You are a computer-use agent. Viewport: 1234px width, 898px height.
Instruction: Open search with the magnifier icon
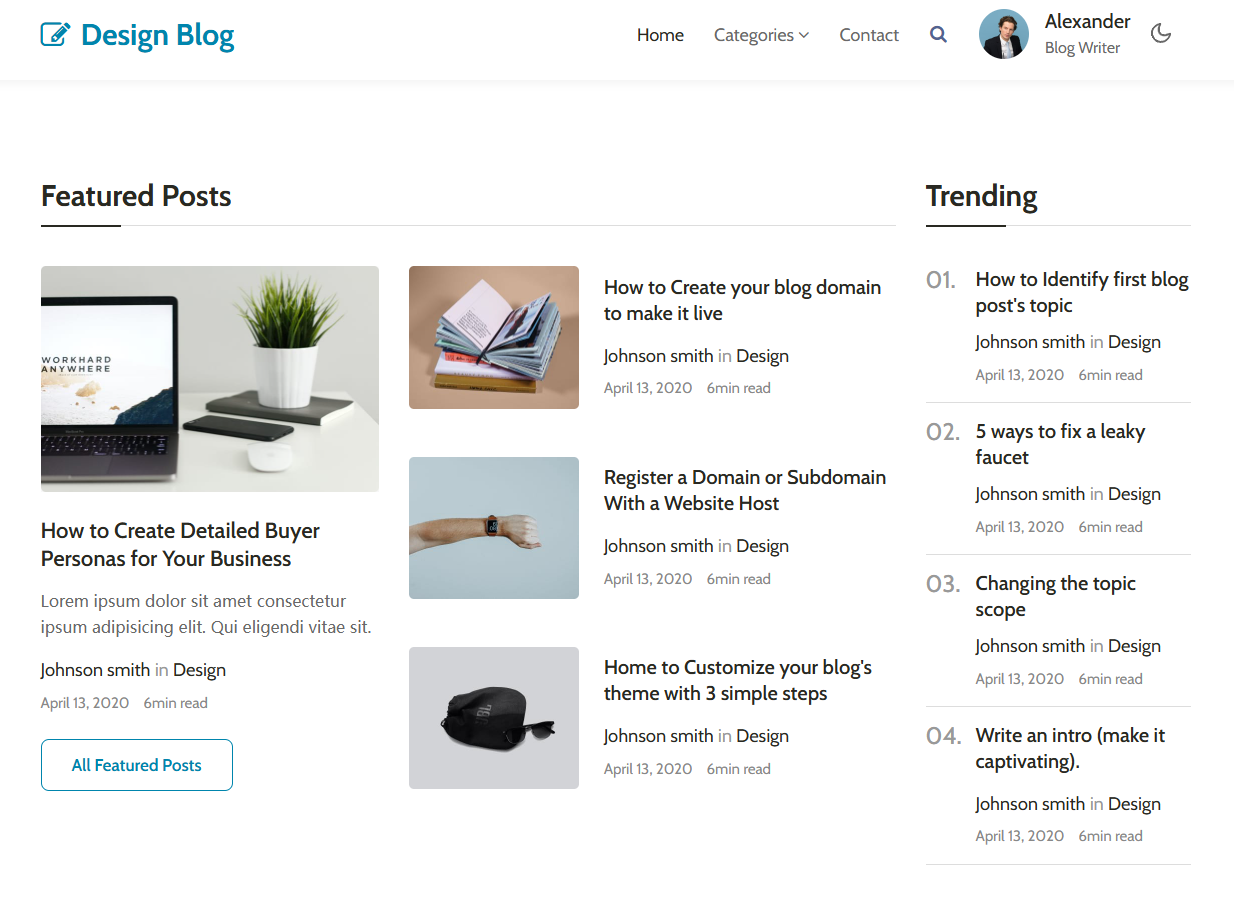938,35
